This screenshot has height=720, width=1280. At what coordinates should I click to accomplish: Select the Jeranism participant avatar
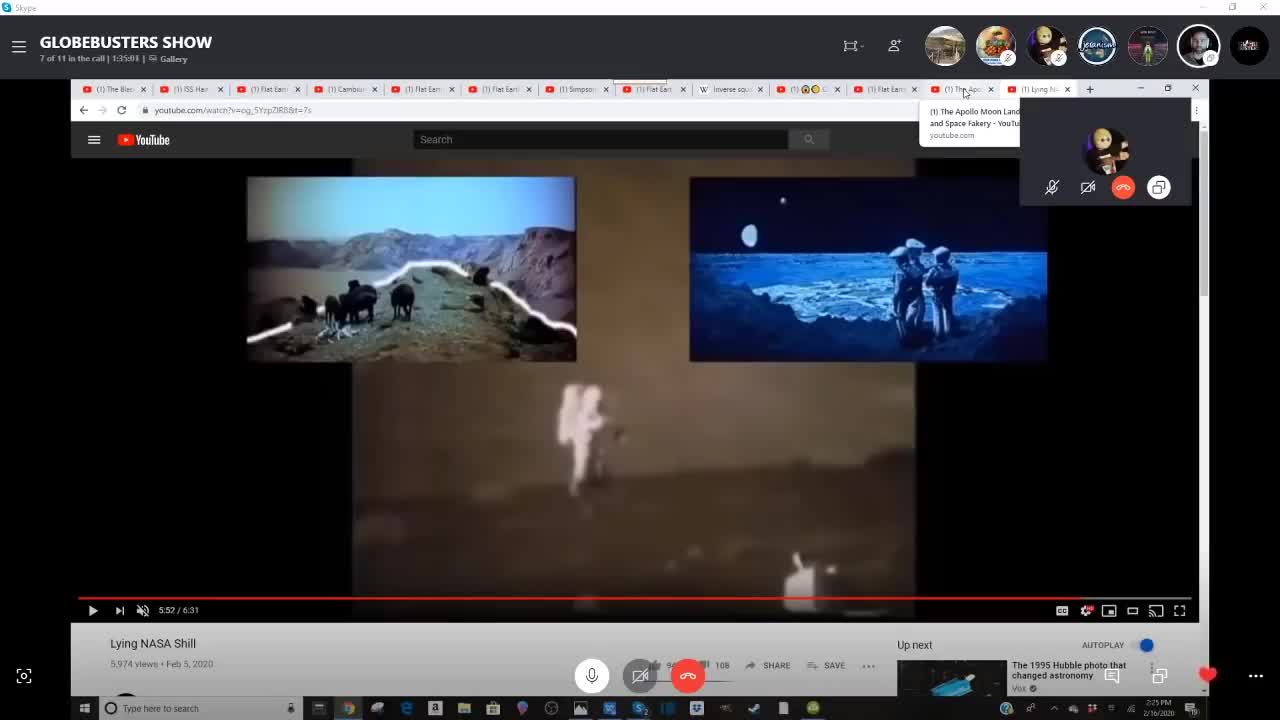point(1097,46)
